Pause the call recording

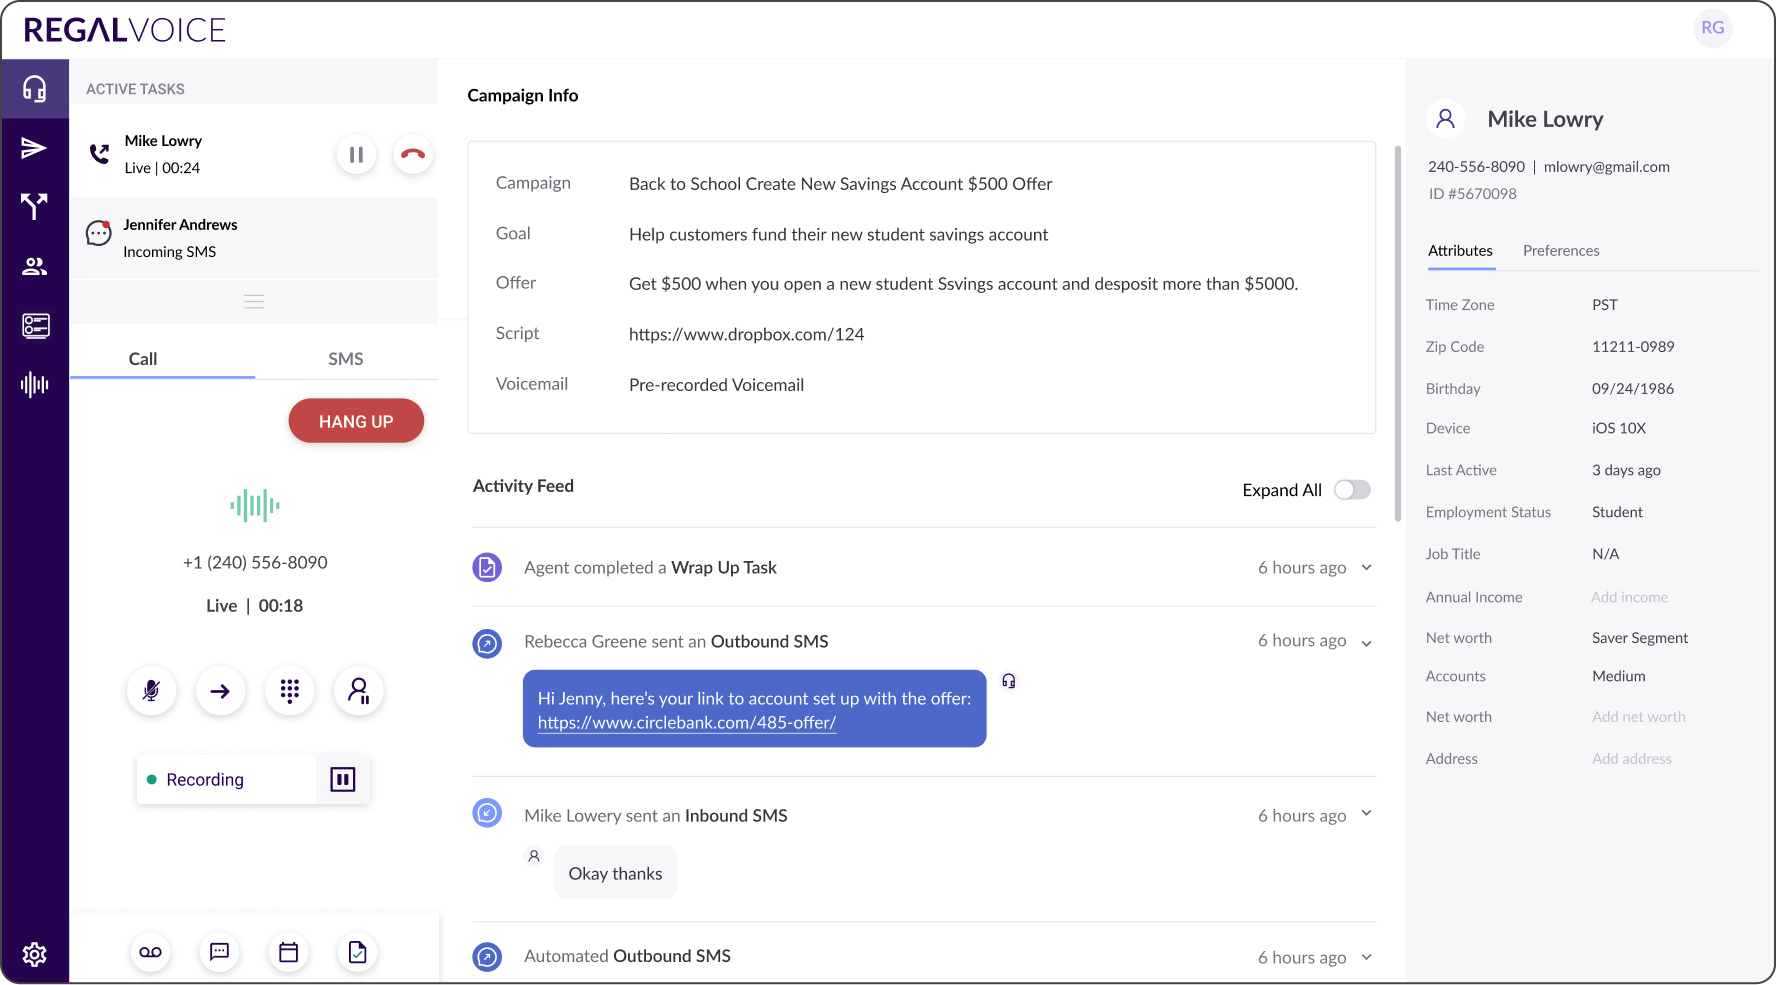click(343, 780)
